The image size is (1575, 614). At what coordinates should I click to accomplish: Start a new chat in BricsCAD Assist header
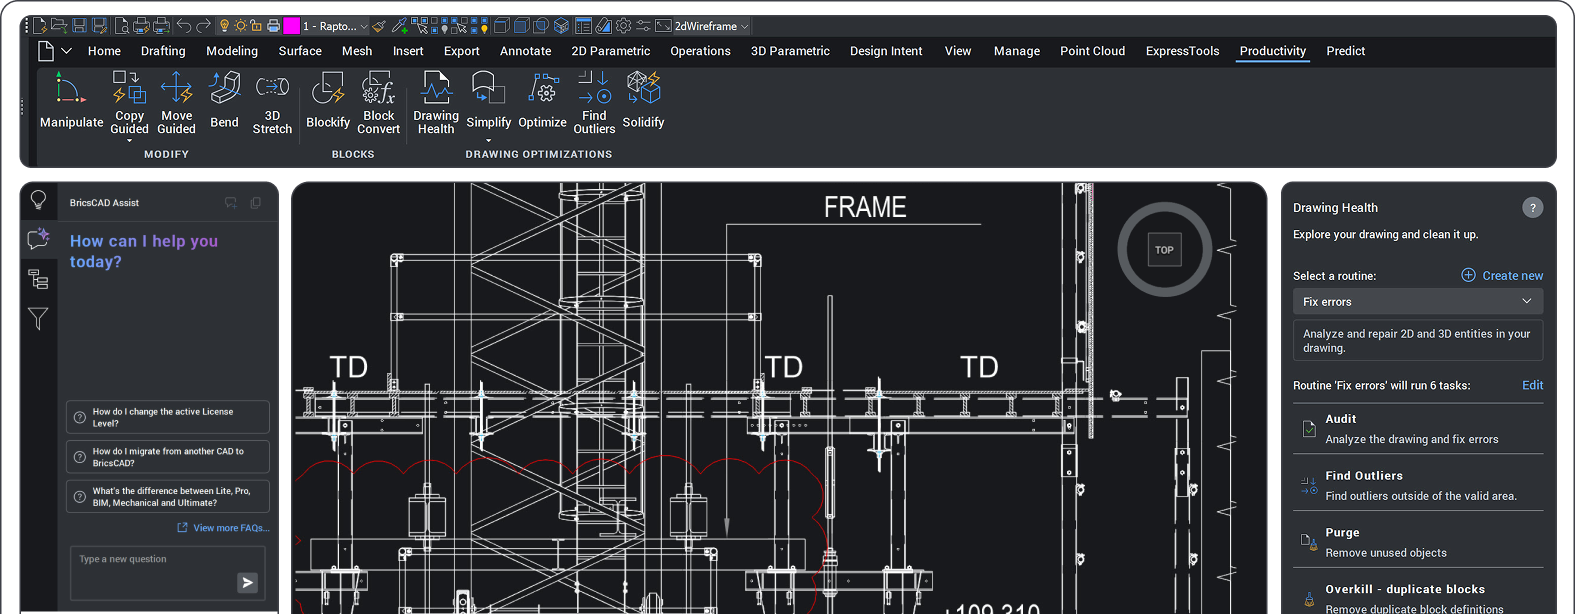pos(231,203)
